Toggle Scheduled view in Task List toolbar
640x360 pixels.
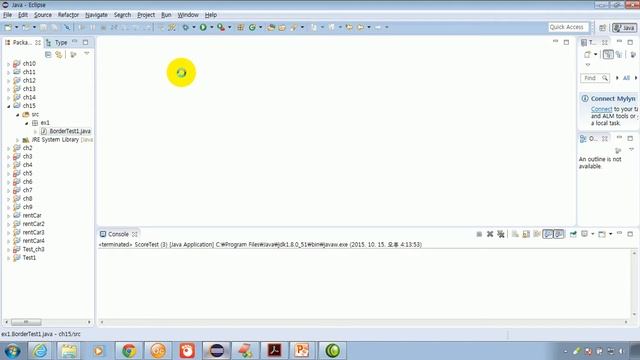click(x=619, y=54)
